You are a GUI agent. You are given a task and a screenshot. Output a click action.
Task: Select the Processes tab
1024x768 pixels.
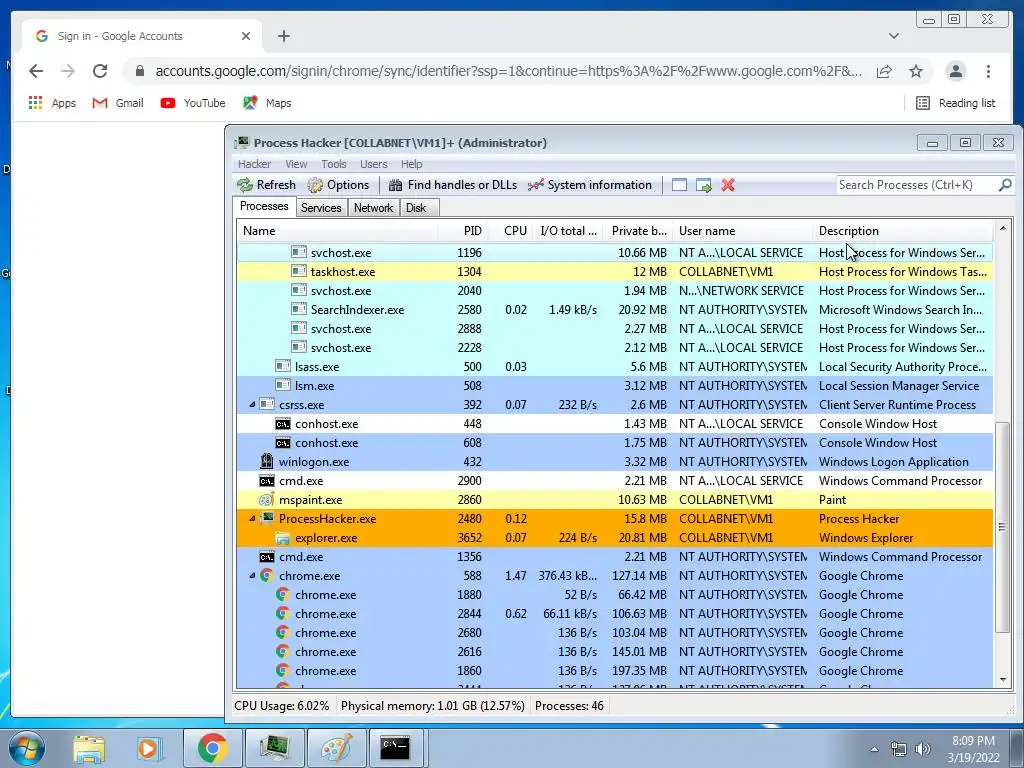click(264, 206)
